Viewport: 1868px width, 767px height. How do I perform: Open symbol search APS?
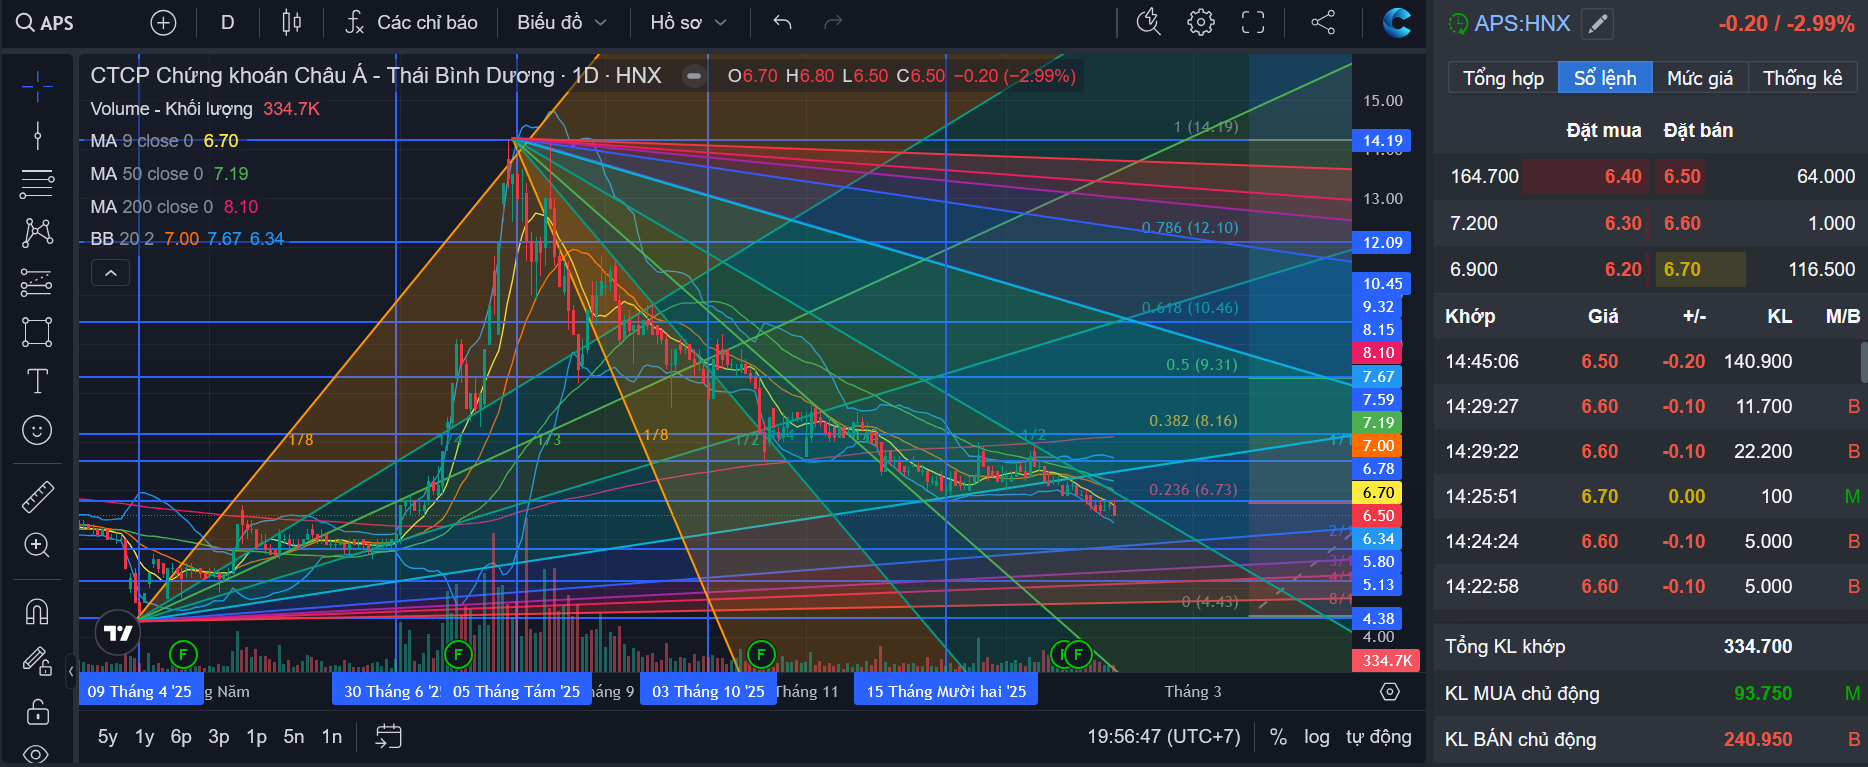pos(46,22)
